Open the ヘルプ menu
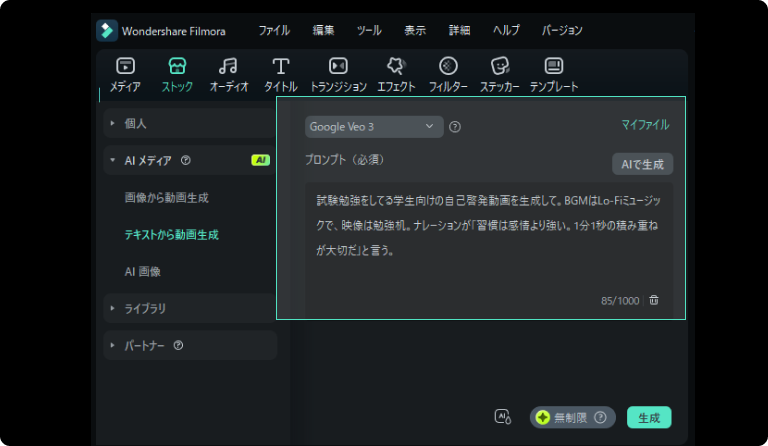 point(506,30)
